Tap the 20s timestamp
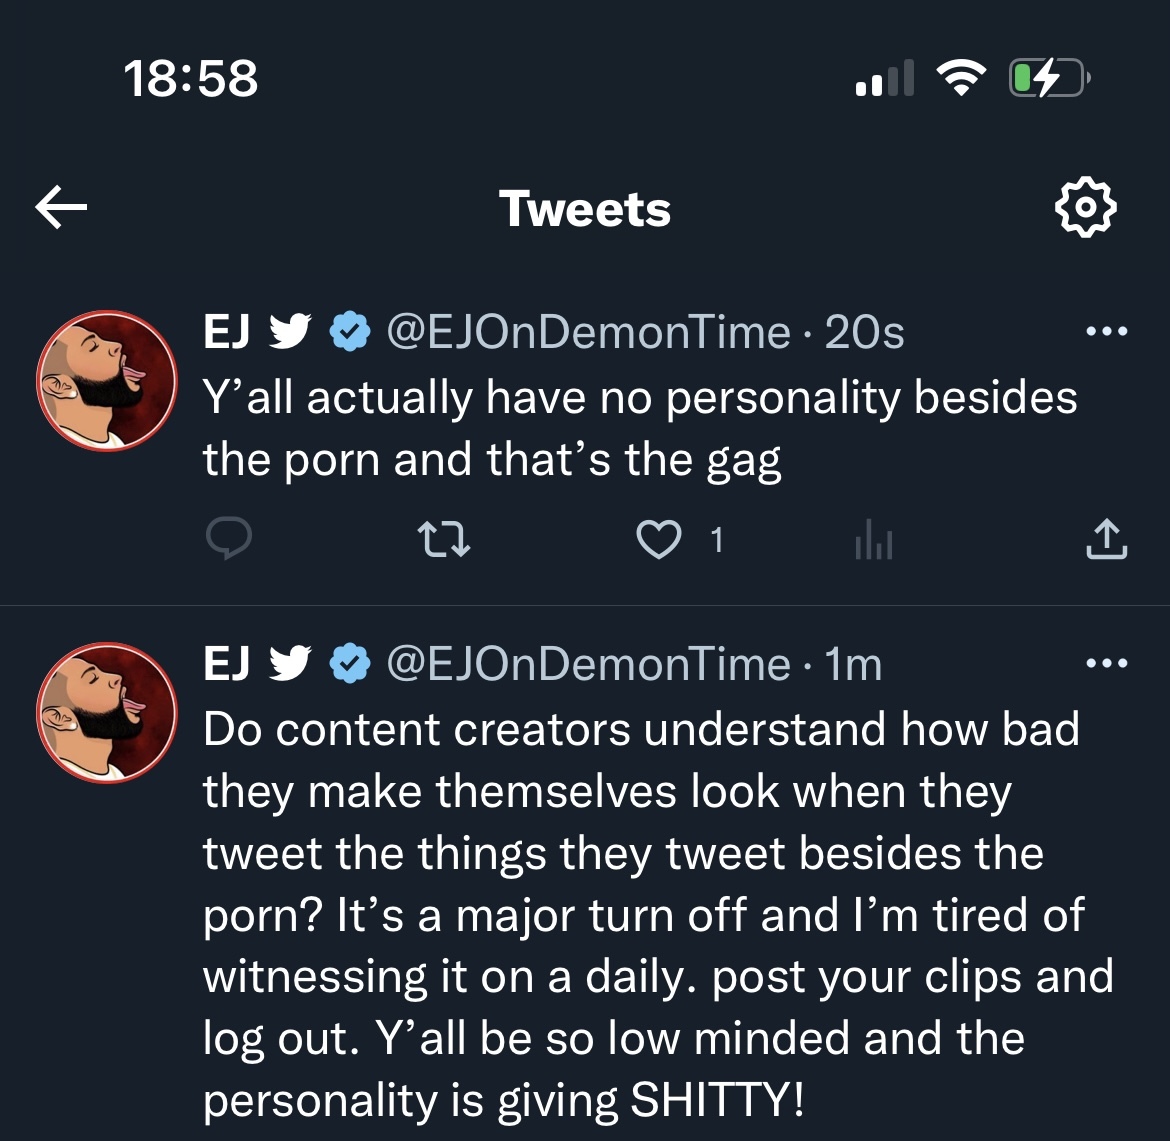 point(864,332)
